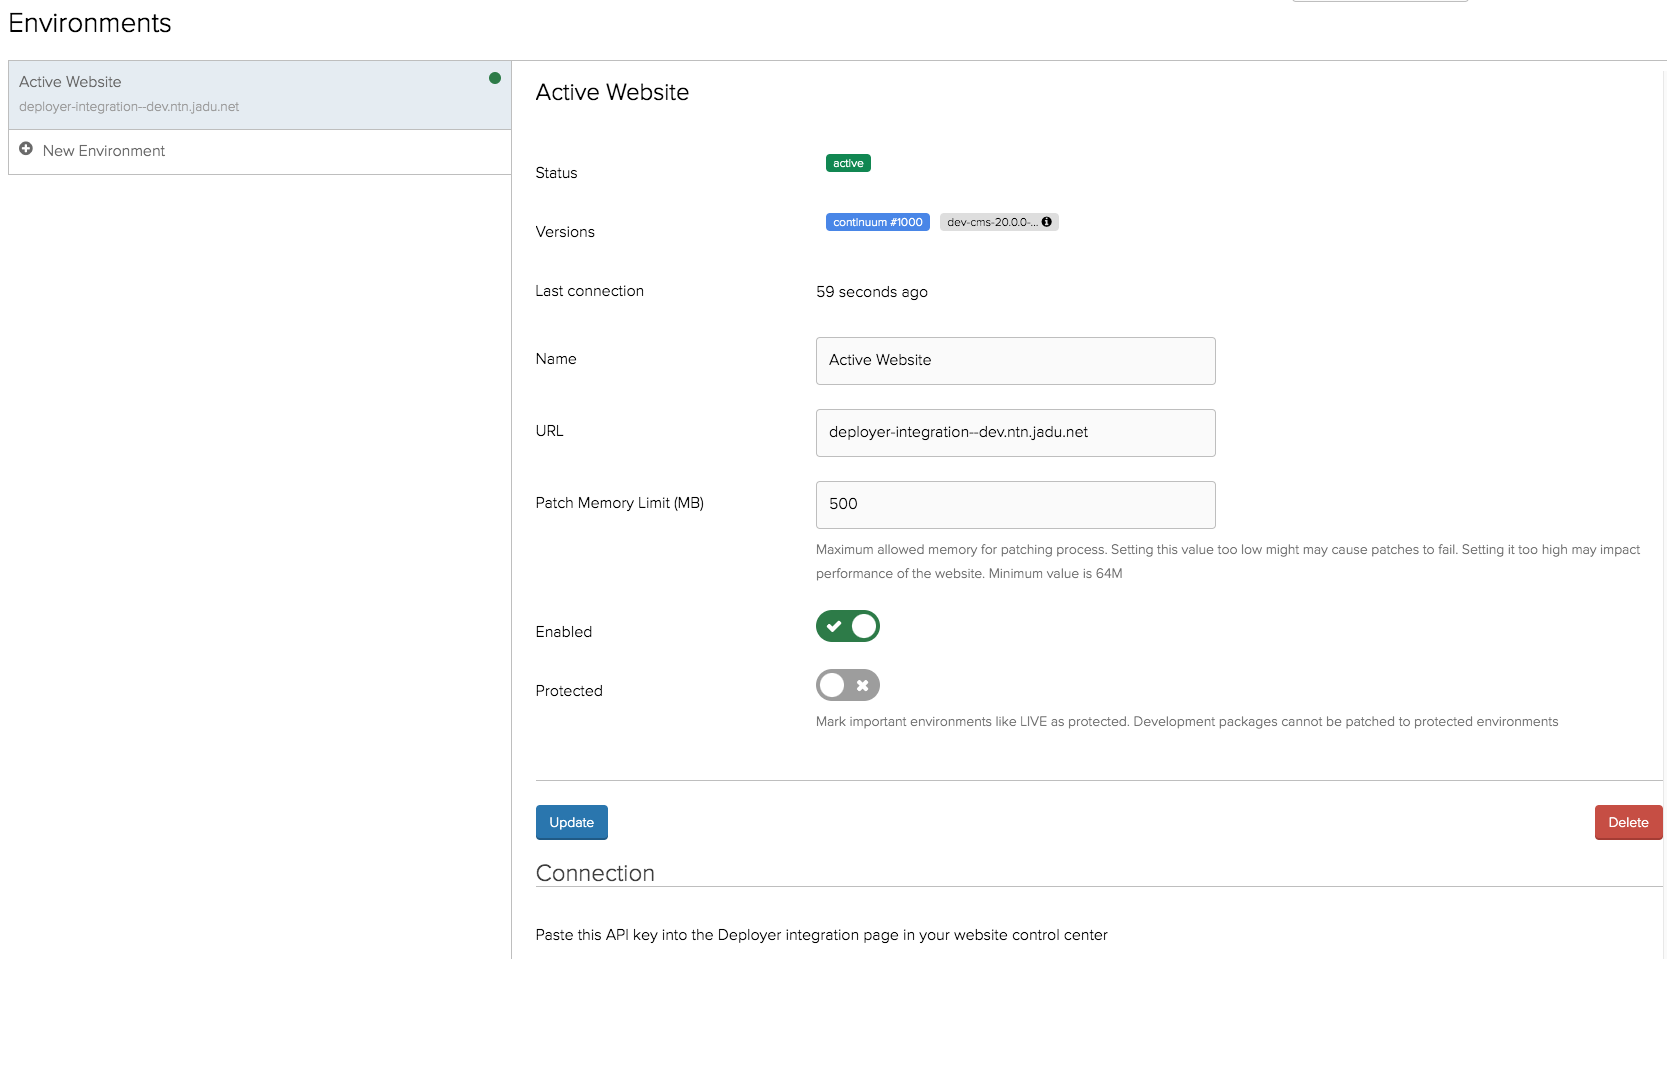Focus the URL input field

pyautogui.click(x=1016, y=433)
